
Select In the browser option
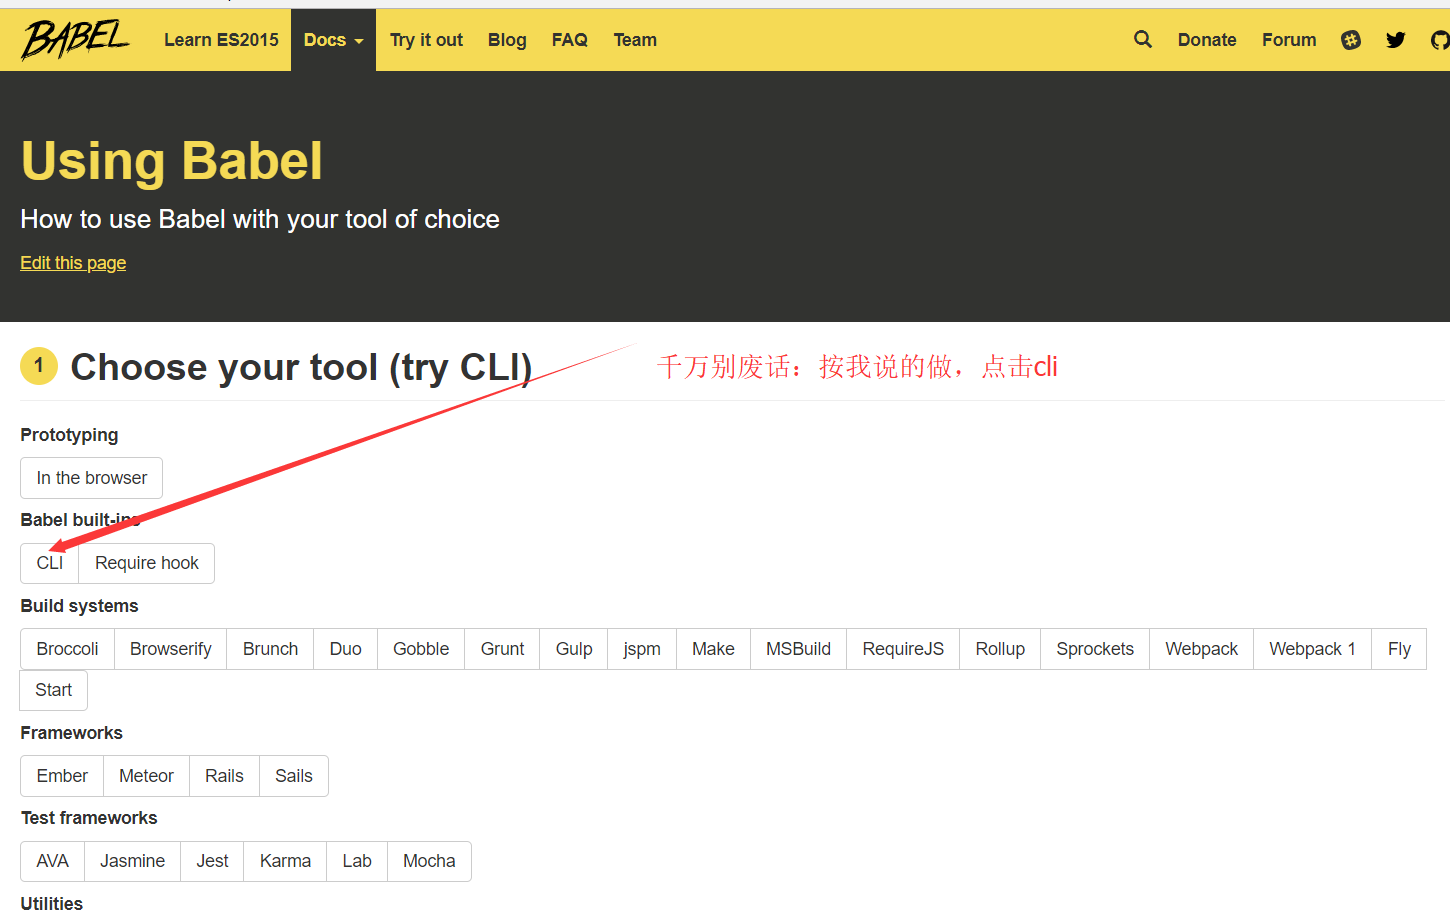coord(91,478)
